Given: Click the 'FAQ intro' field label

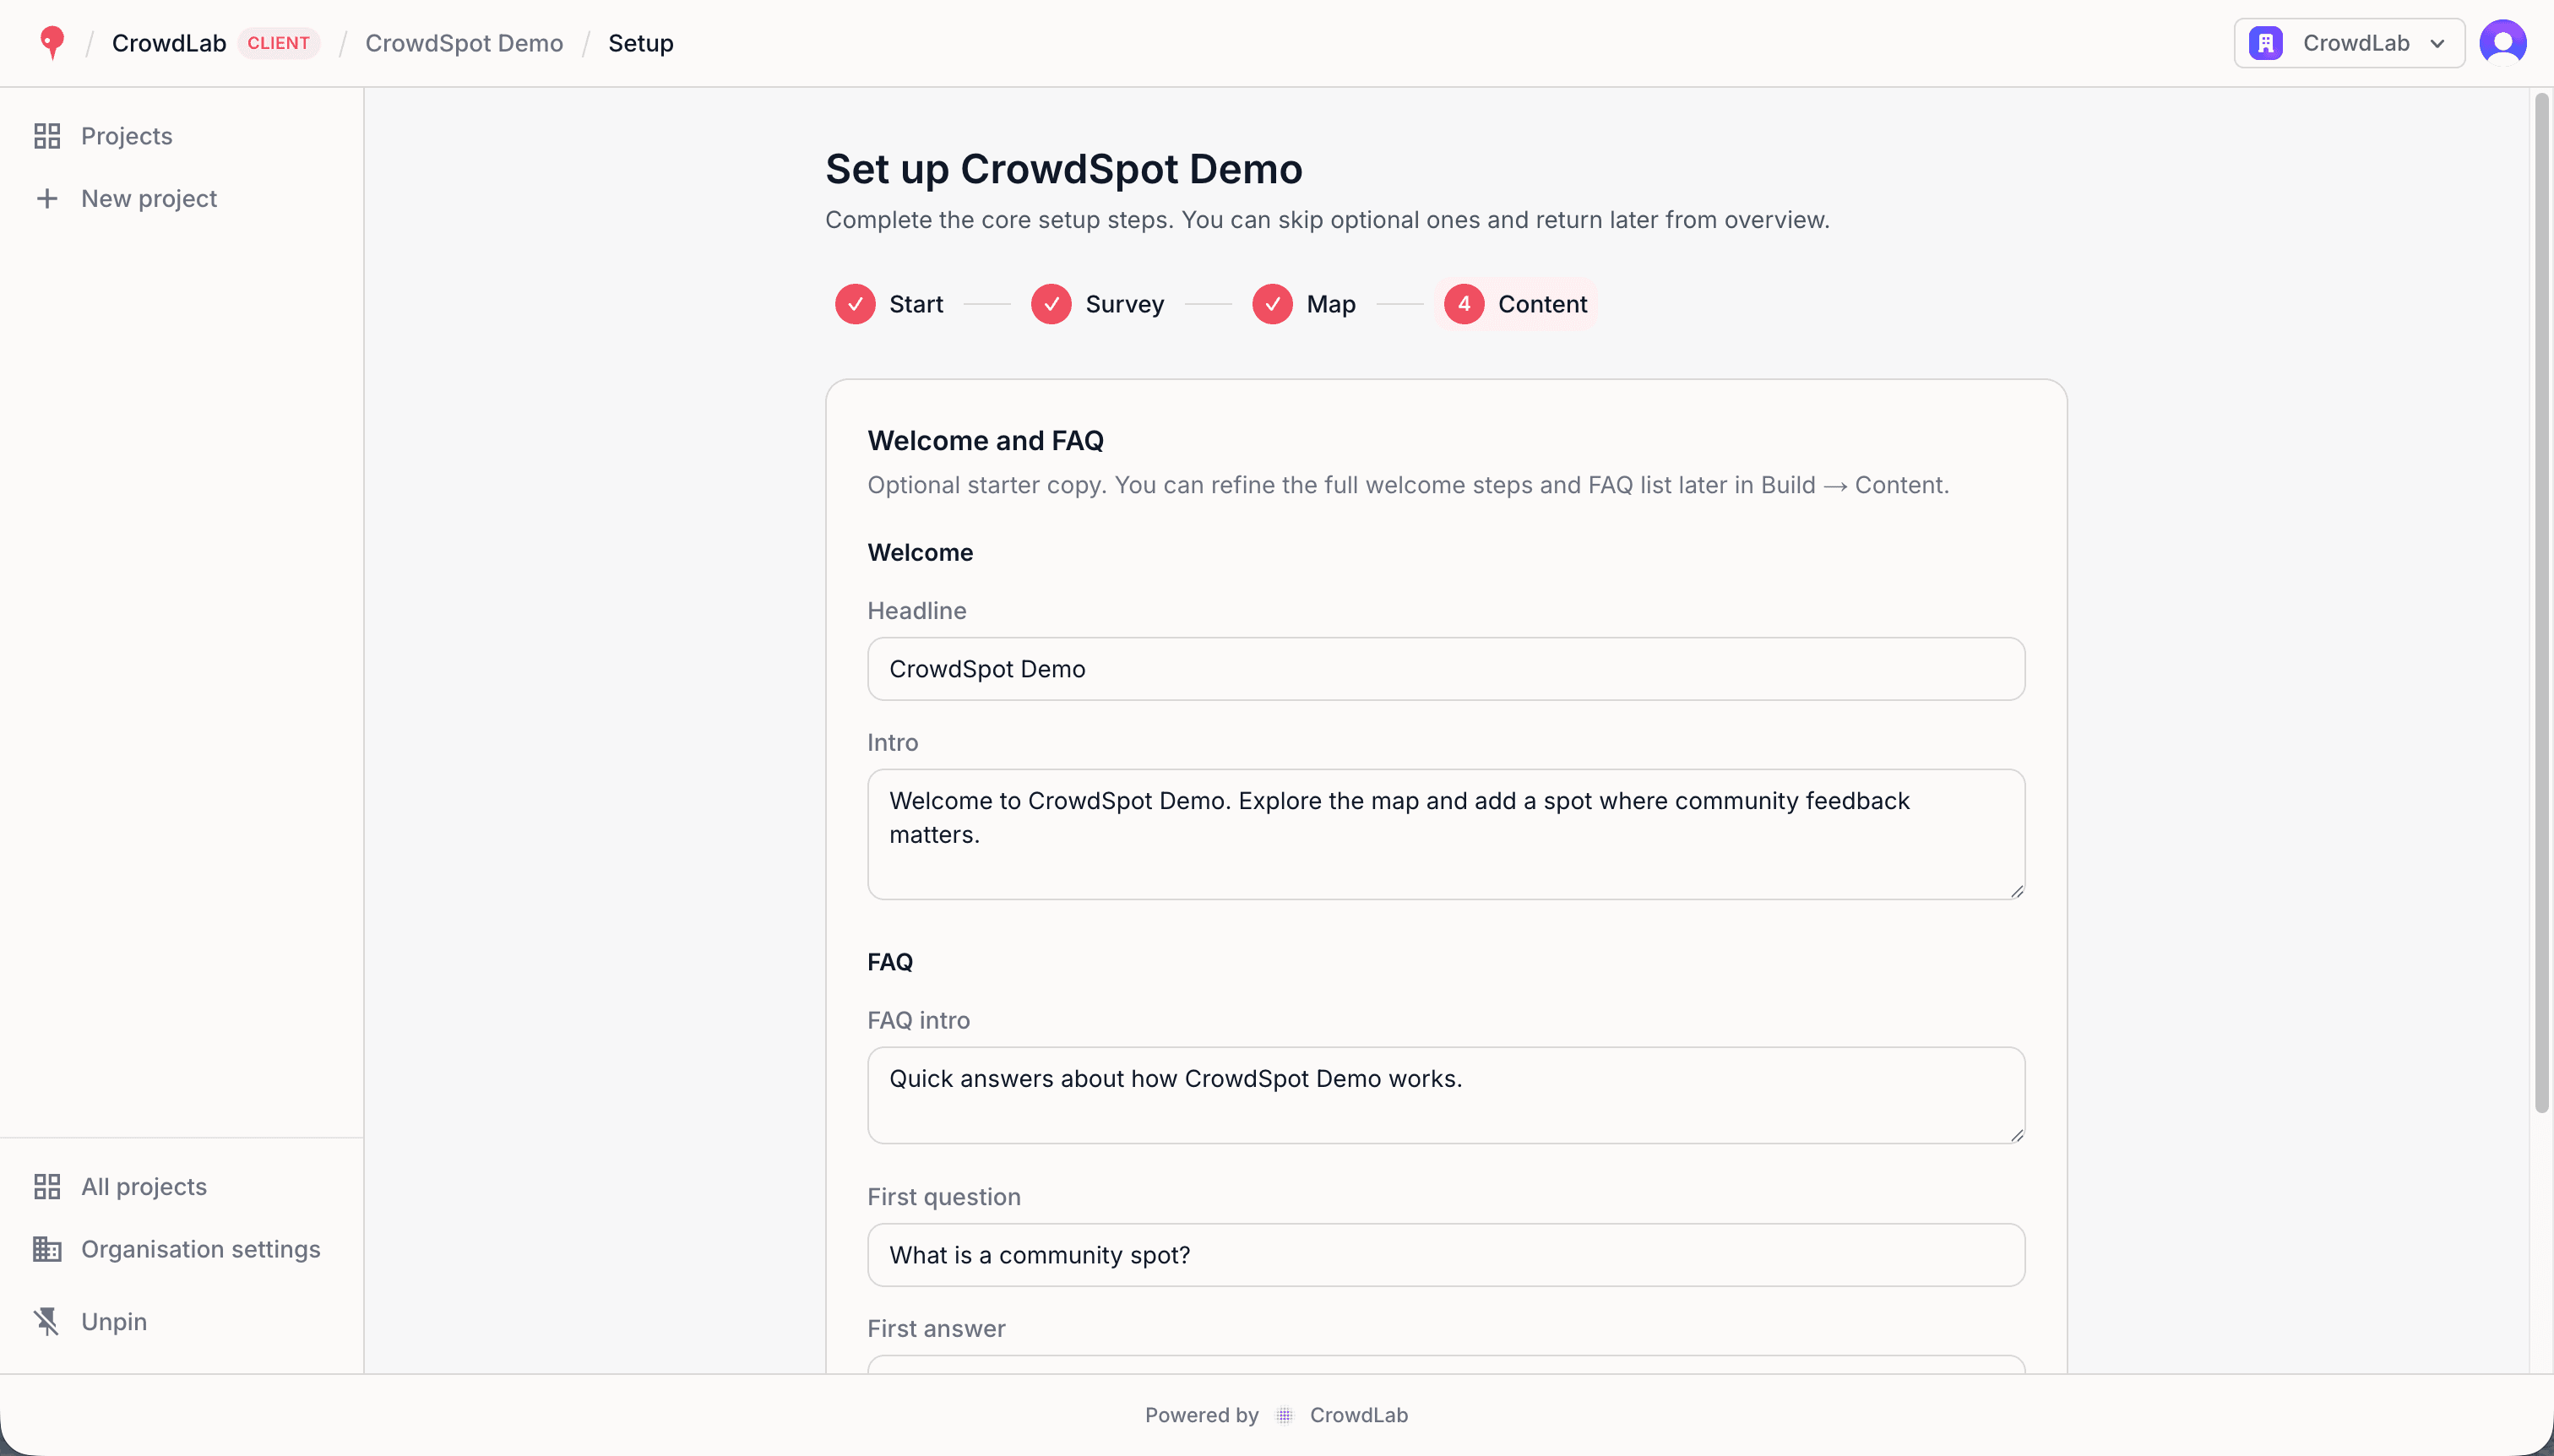Looking at the screenshot, I should click(x=919, y=1021).
